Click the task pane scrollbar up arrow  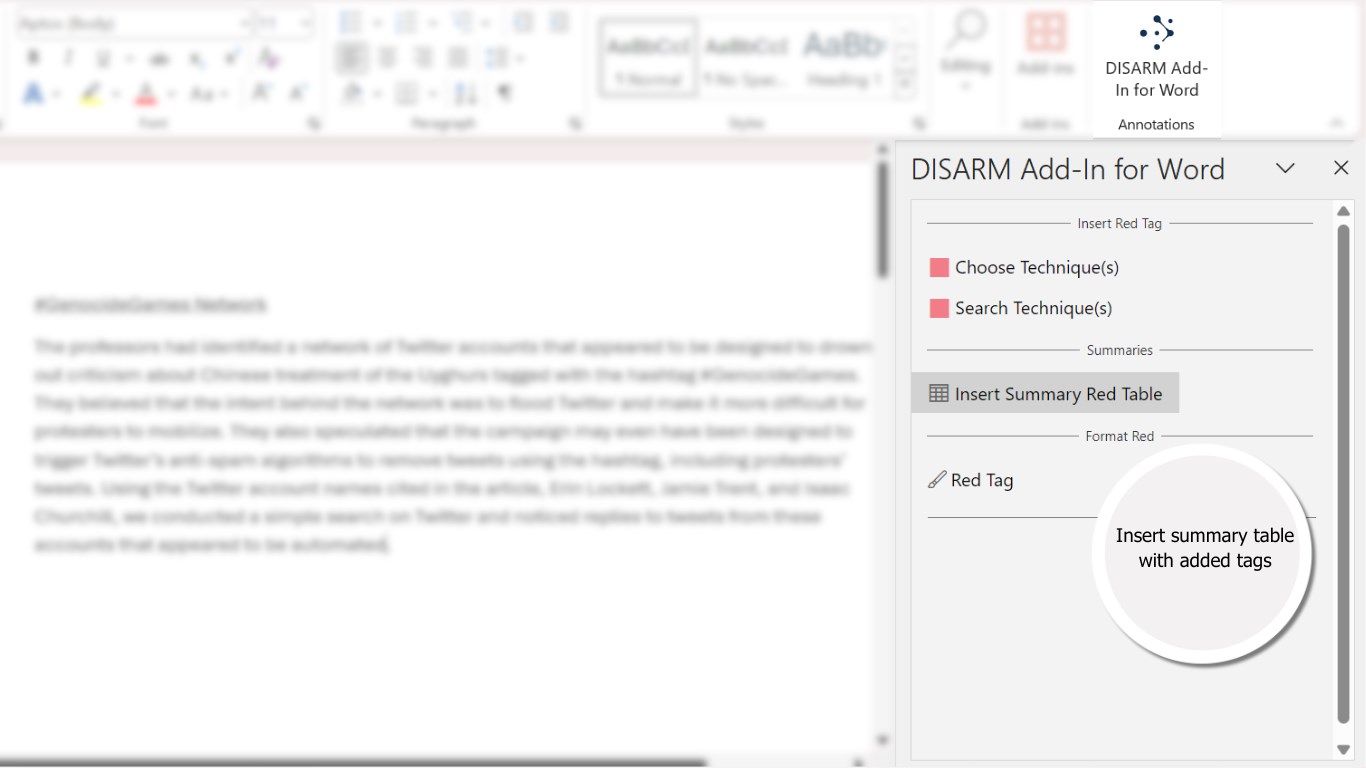point(1343,211)
